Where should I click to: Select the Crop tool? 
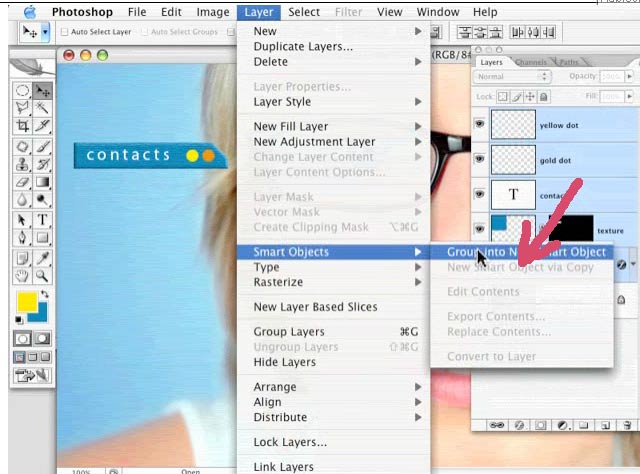click(22, 125)
